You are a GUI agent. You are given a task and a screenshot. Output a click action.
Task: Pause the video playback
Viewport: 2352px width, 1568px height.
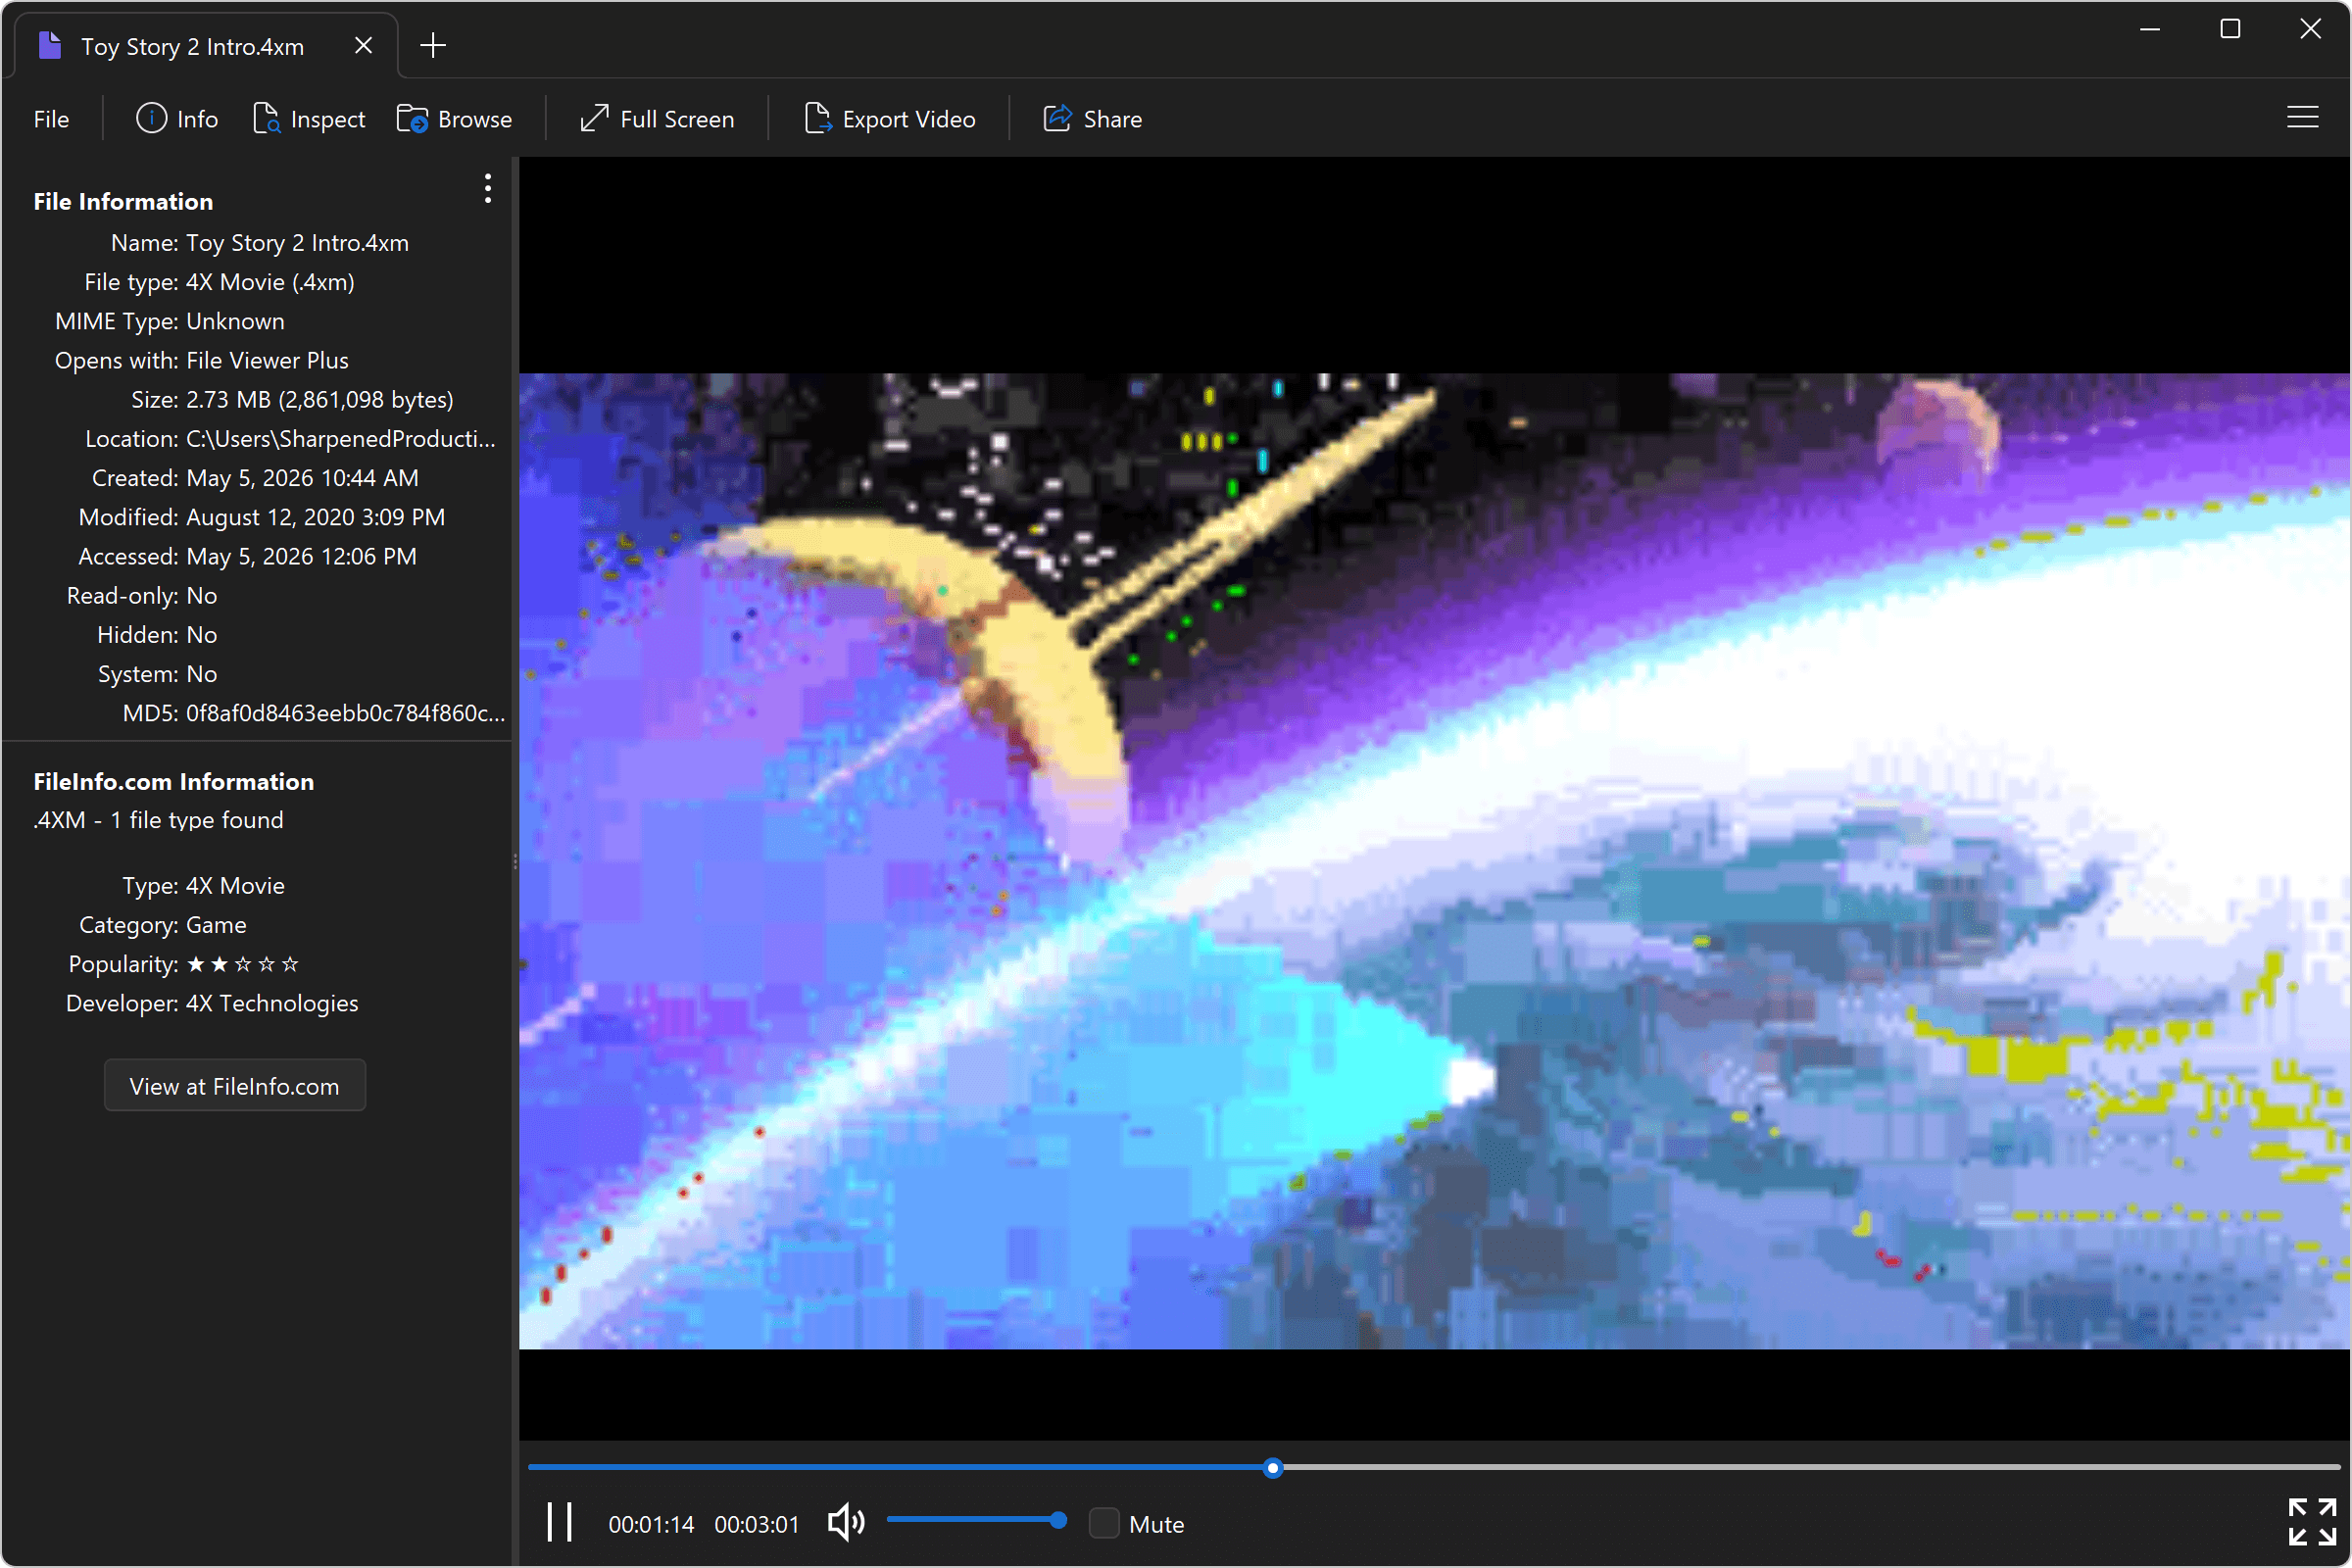tap(560, 1523)
